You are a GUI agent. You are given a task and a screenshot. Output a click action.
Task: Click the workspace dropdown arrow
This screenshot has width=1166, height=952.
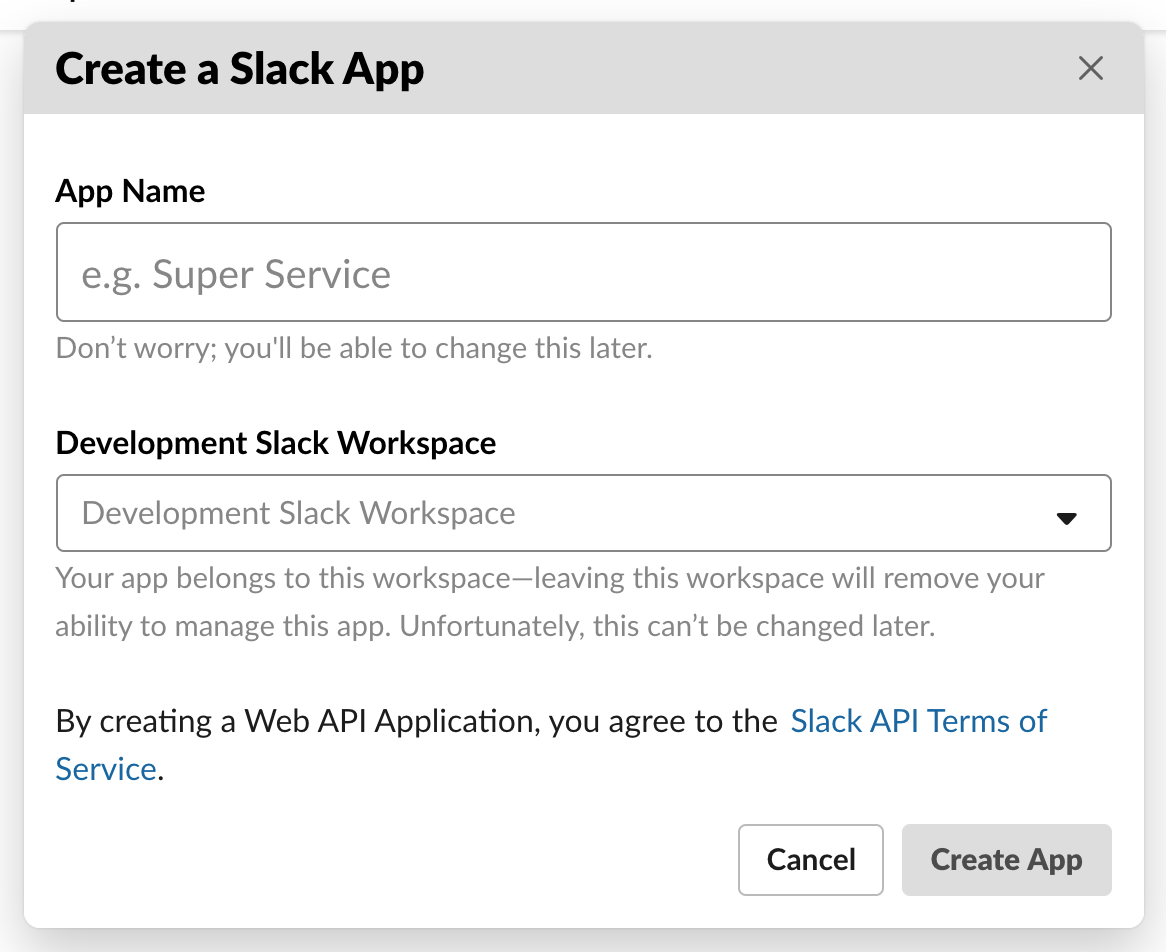coord(1066,517)
